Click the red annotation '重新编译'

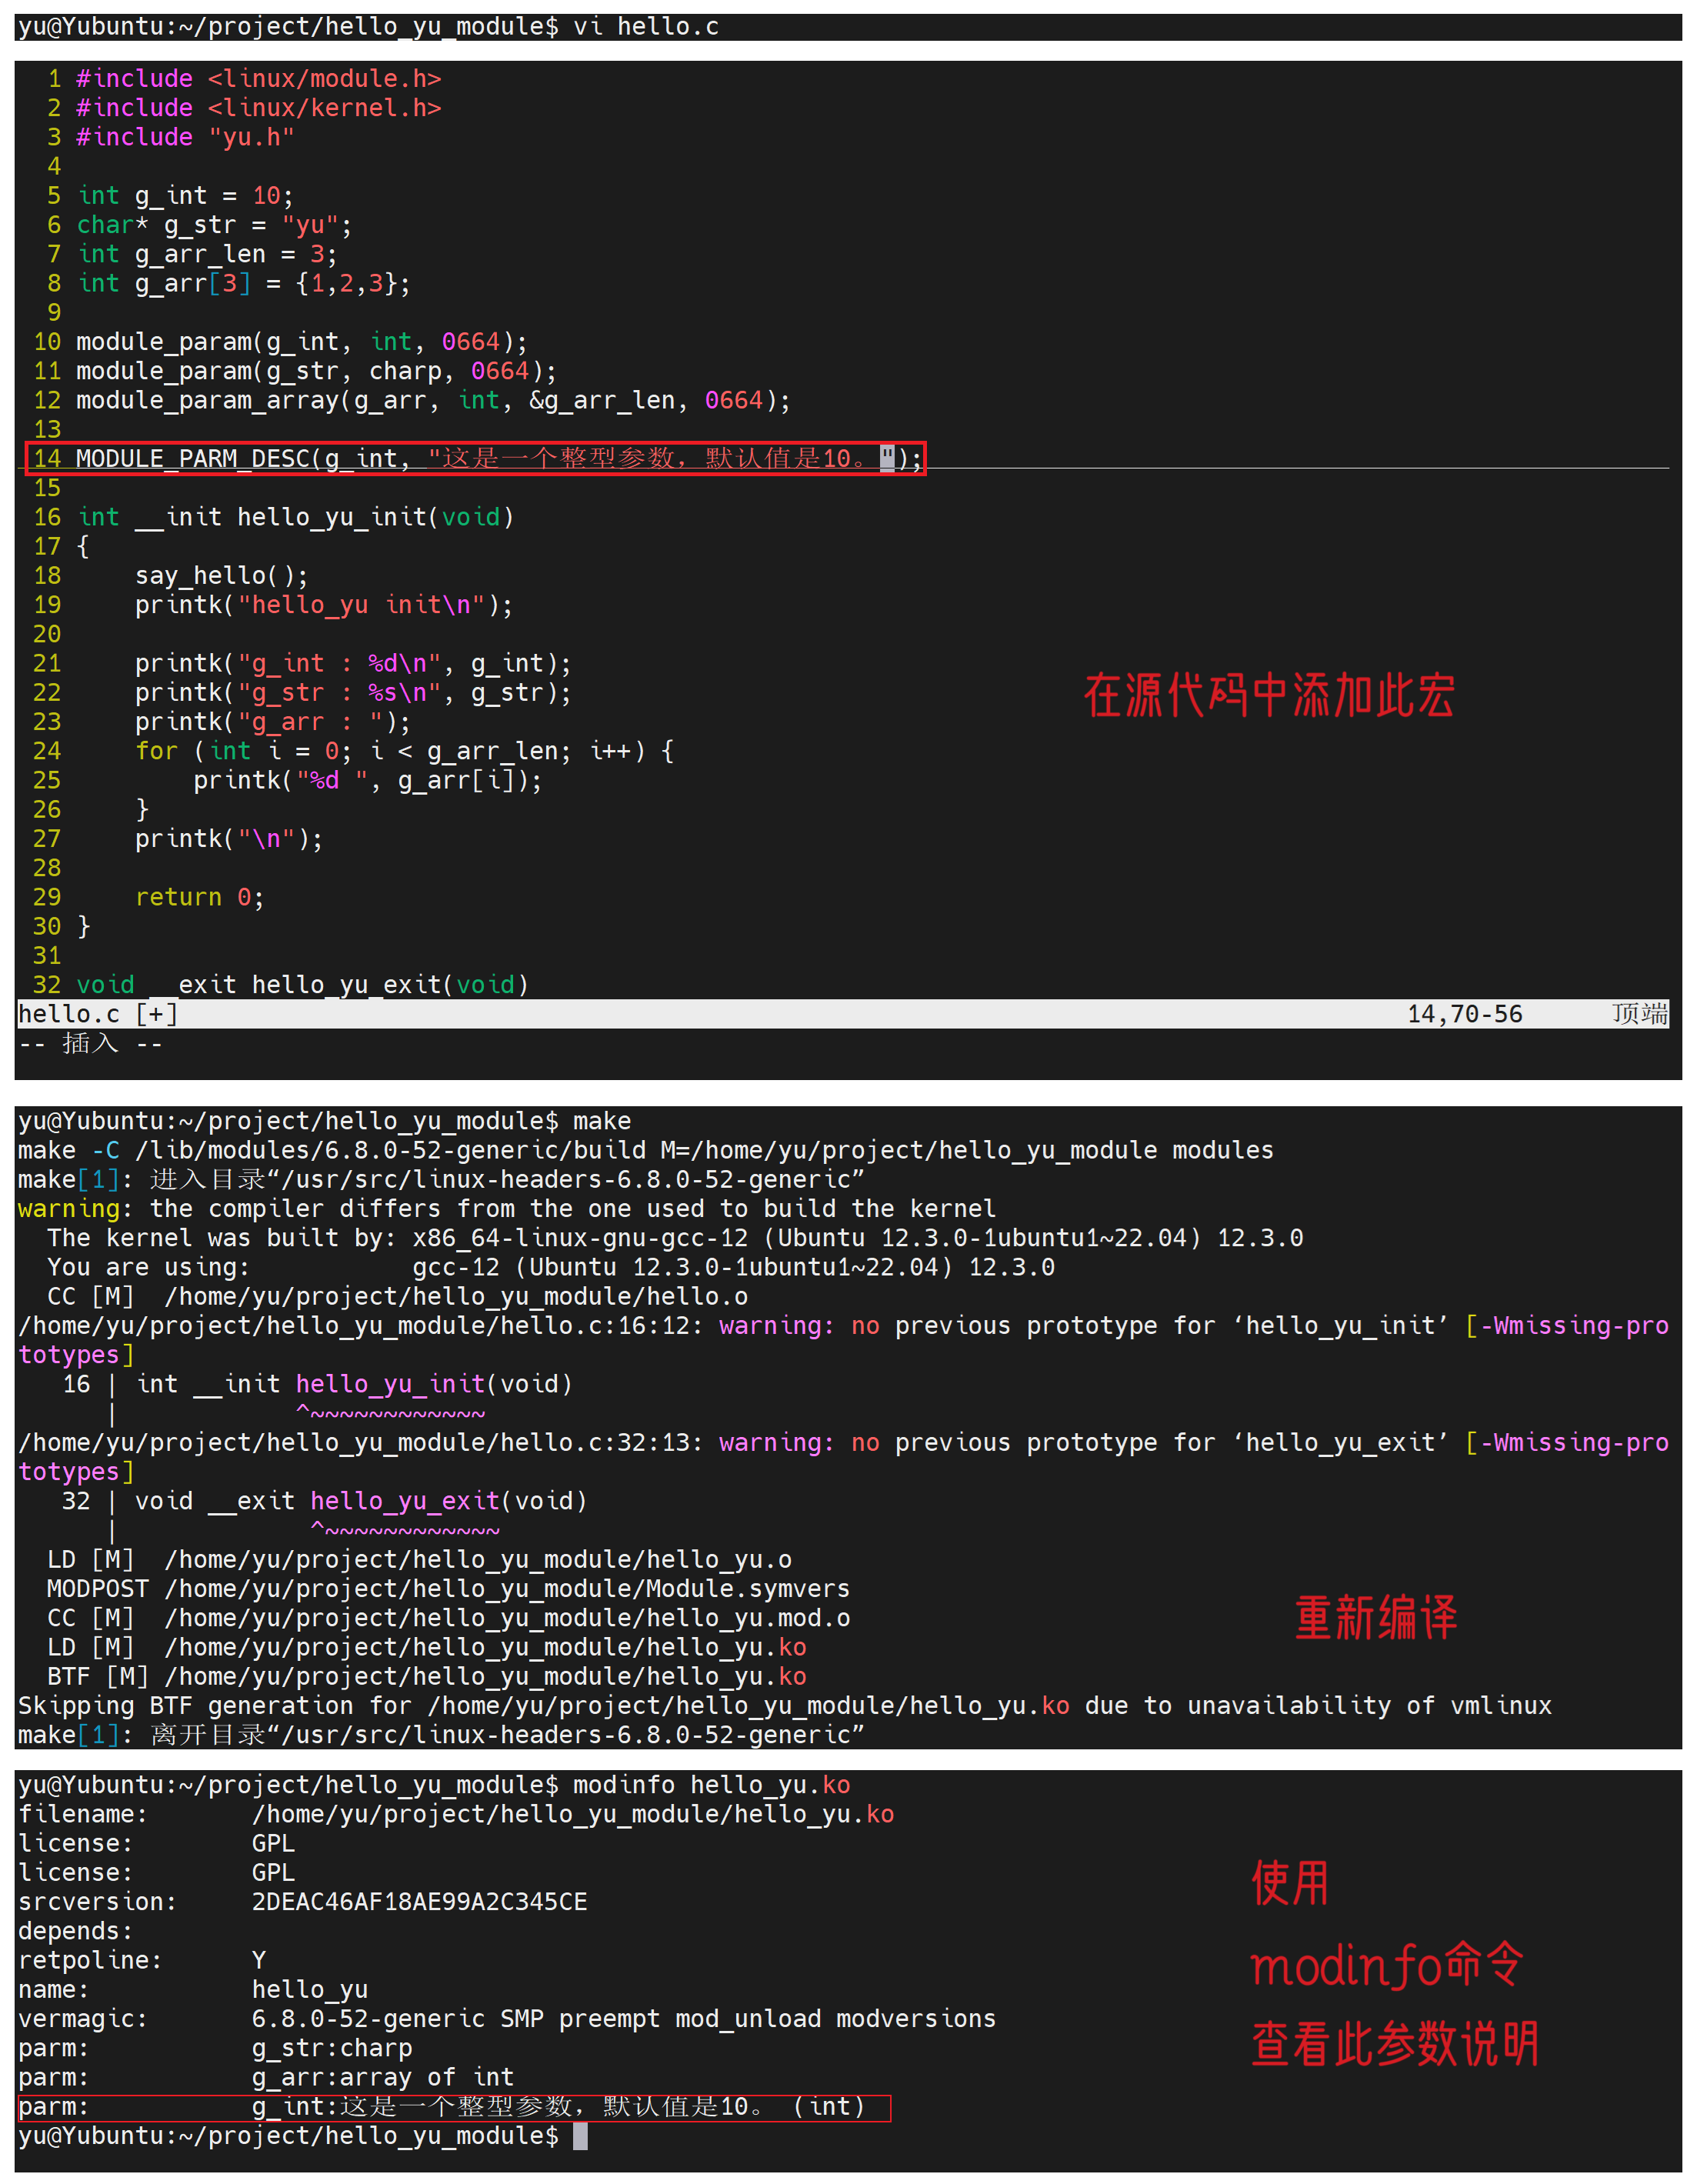1376,1617
